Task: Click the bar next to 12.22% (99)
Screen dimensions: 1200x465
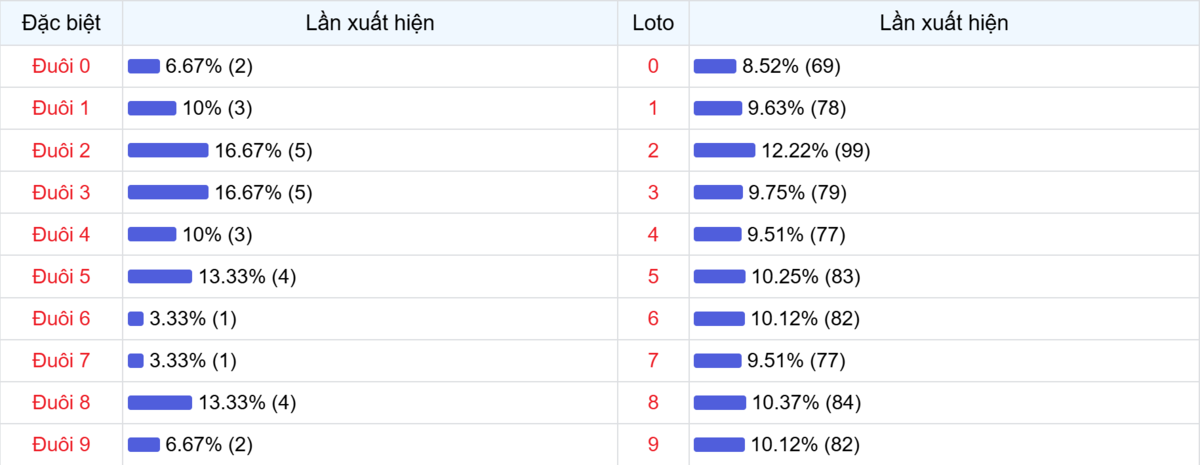Action: click(x=724, y=150)
